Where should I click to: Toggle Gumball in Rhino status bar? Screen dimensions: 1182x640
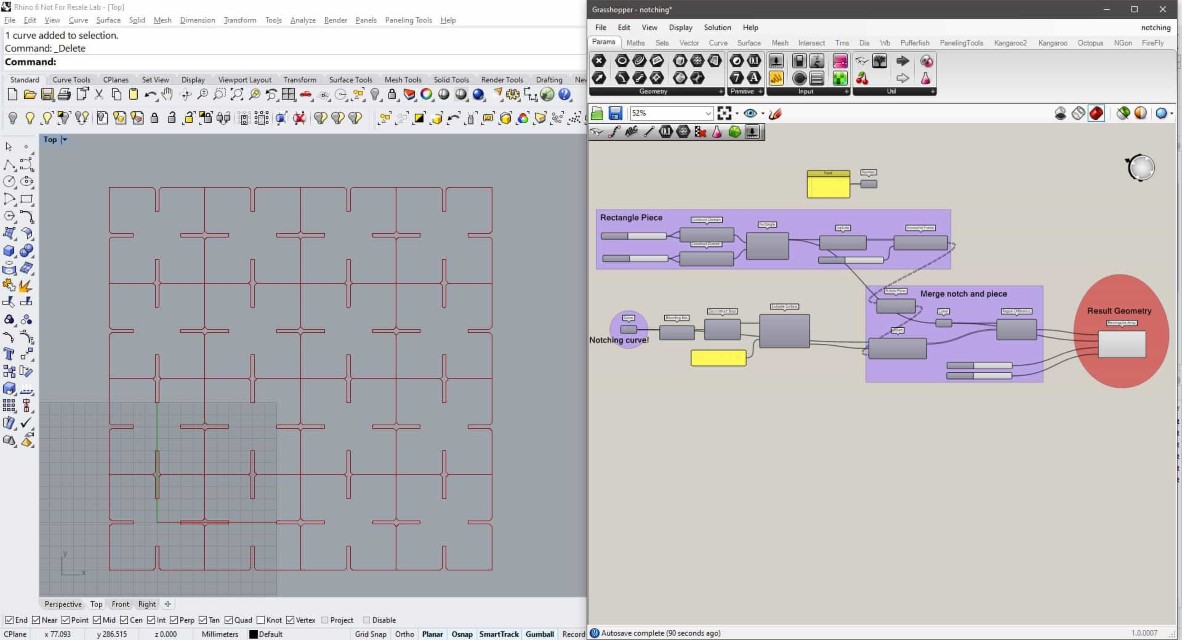point(540,634)
